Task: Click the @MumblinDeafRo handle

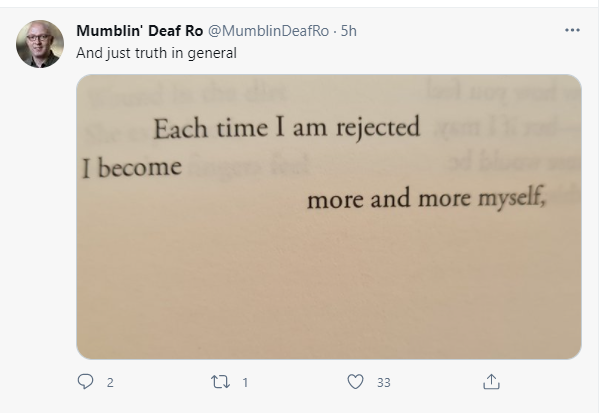Action: 270,31
